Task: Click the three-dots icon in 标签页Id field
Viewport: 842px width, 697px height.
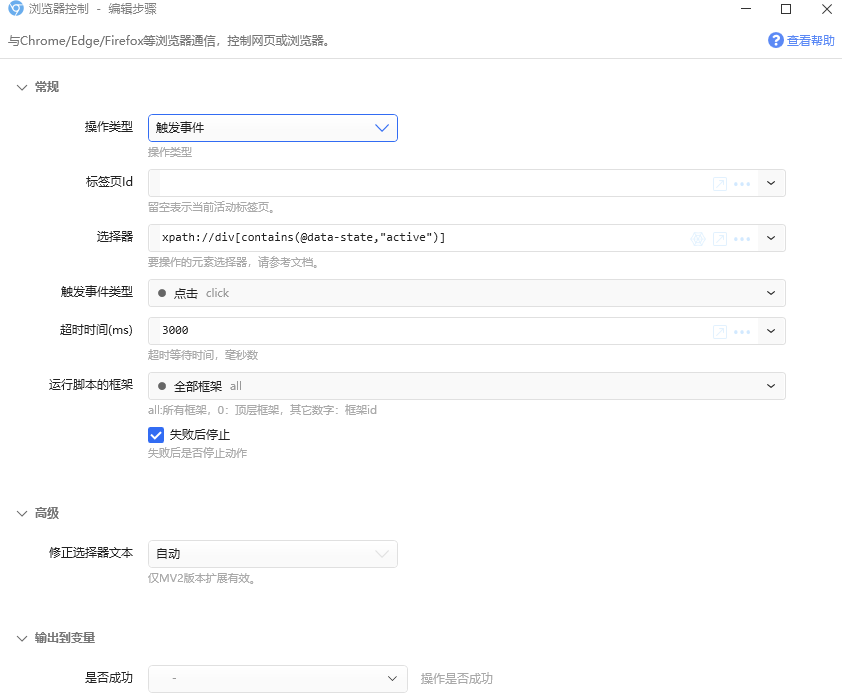Action: coord(742,184)
